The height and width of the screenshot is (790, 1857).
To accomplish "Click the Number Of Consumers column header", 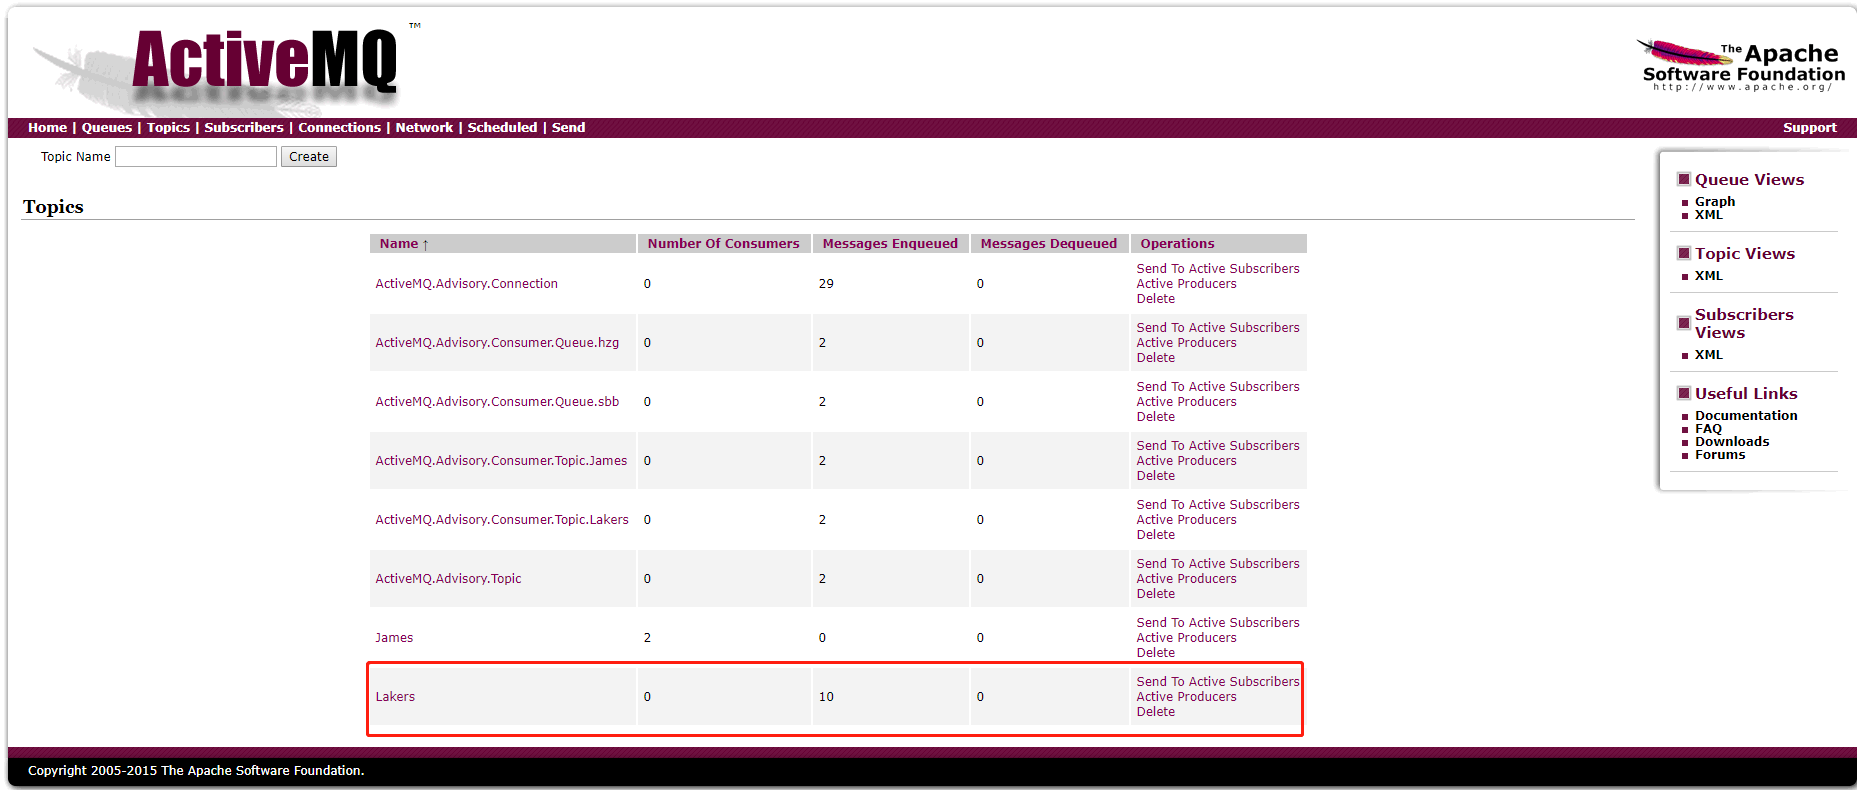I will (x=723, y=244).
